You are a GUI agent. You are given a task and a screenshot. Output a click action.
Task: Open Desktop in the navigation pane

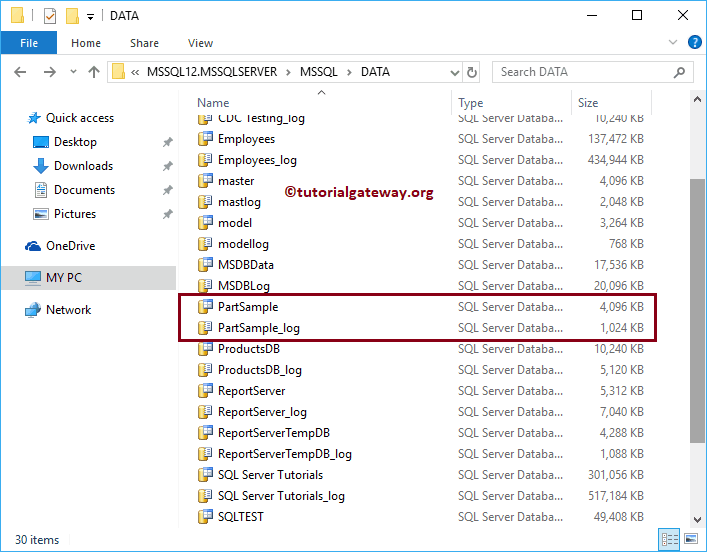(x=65, y=142)
